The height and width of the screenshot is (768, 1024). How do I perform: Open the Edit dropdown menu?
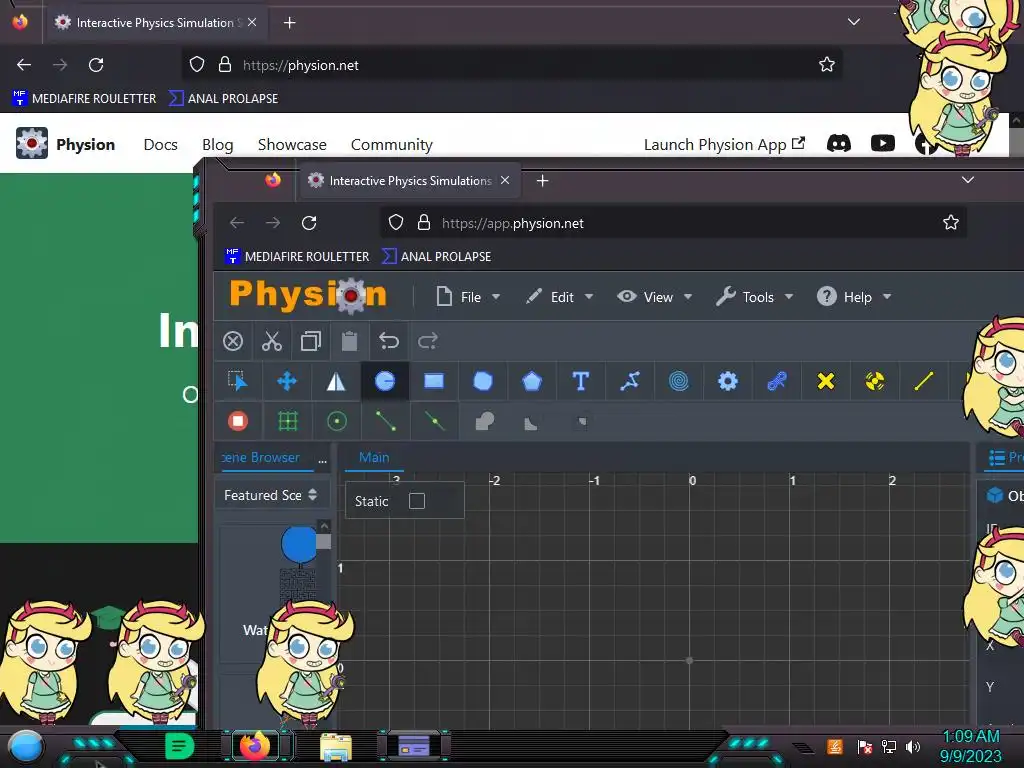[560, 297]
